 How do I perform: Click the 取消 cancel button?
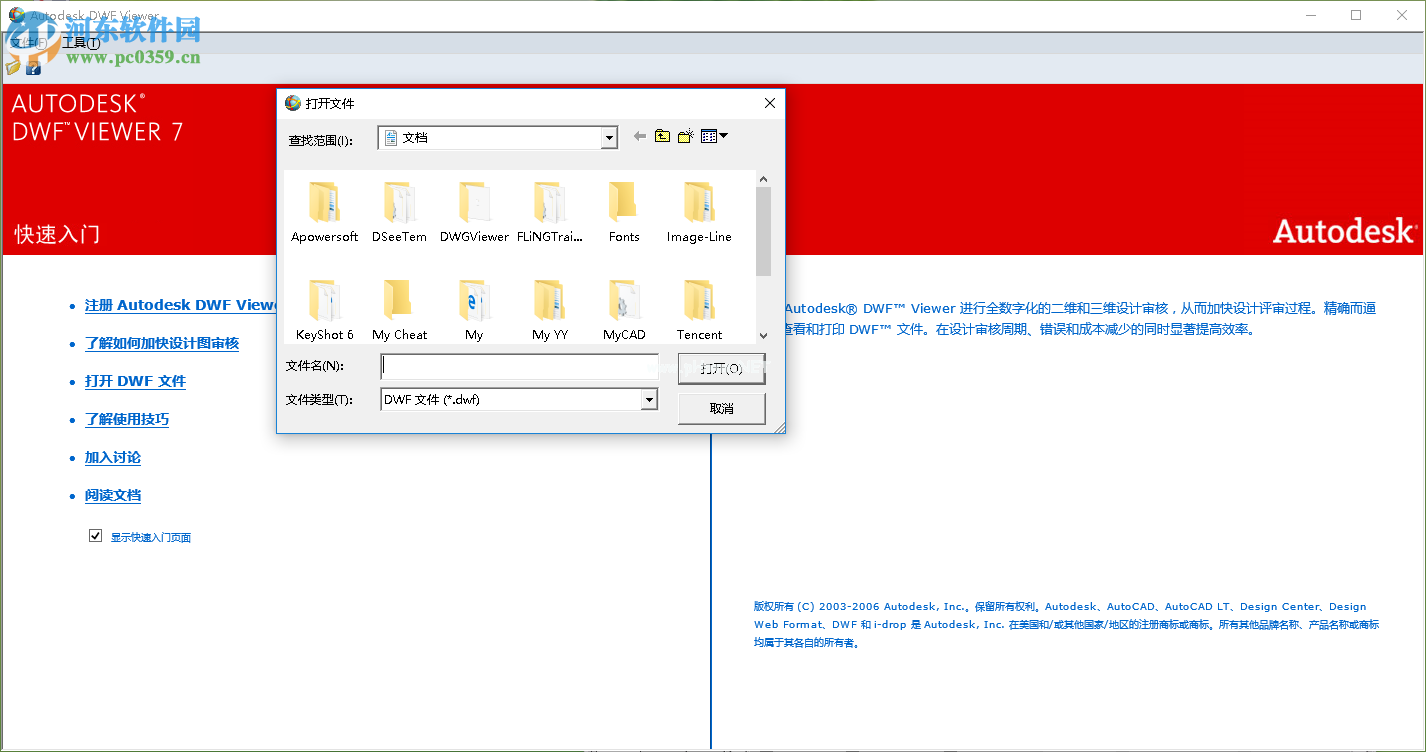721,408
